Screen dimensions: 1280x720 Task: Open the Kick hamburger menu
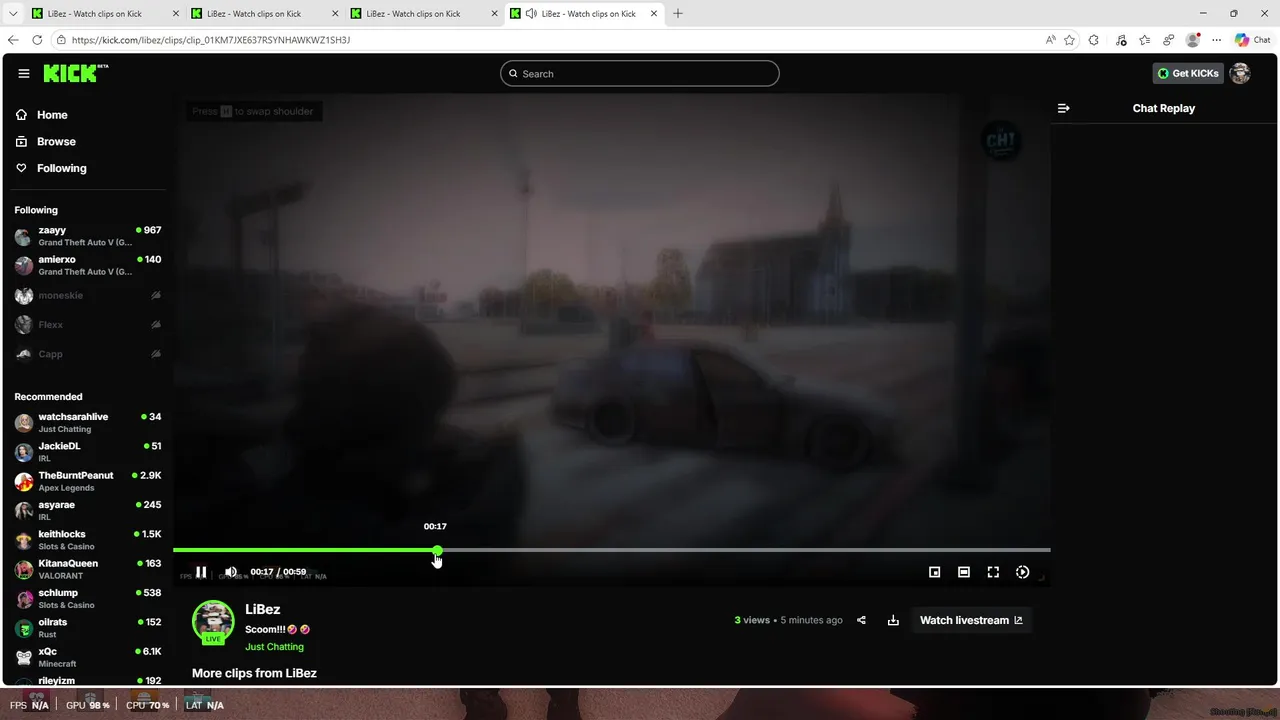point(24,73)
